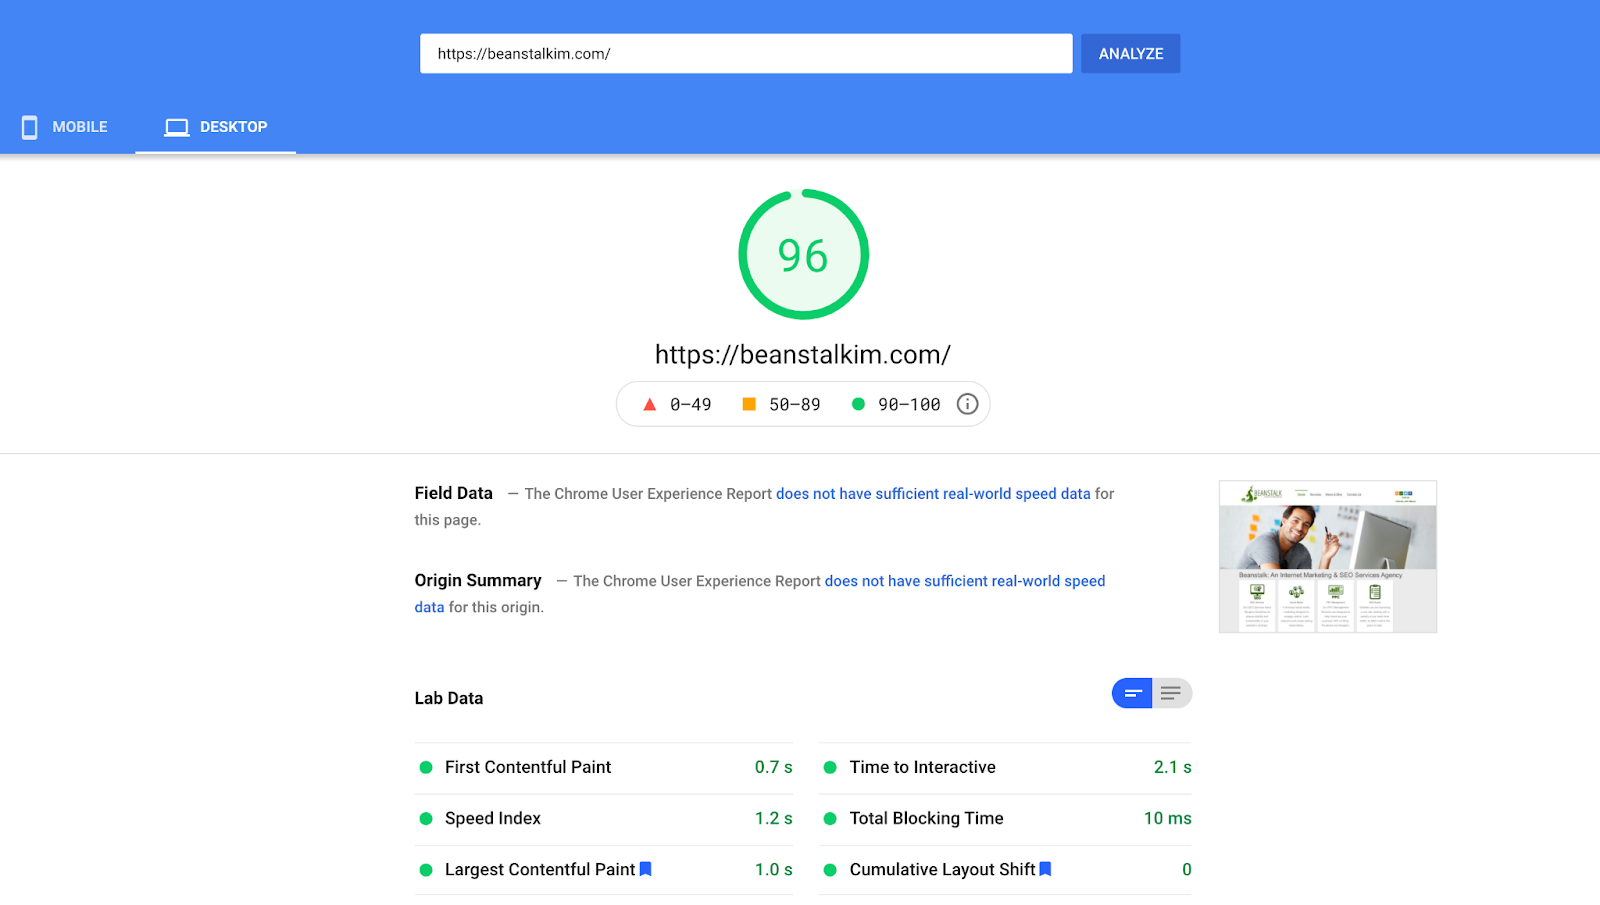Click the Largest Contentful Paint bookmark icon
This screenshot has height=905, width=1600.
tap(646, 869)
